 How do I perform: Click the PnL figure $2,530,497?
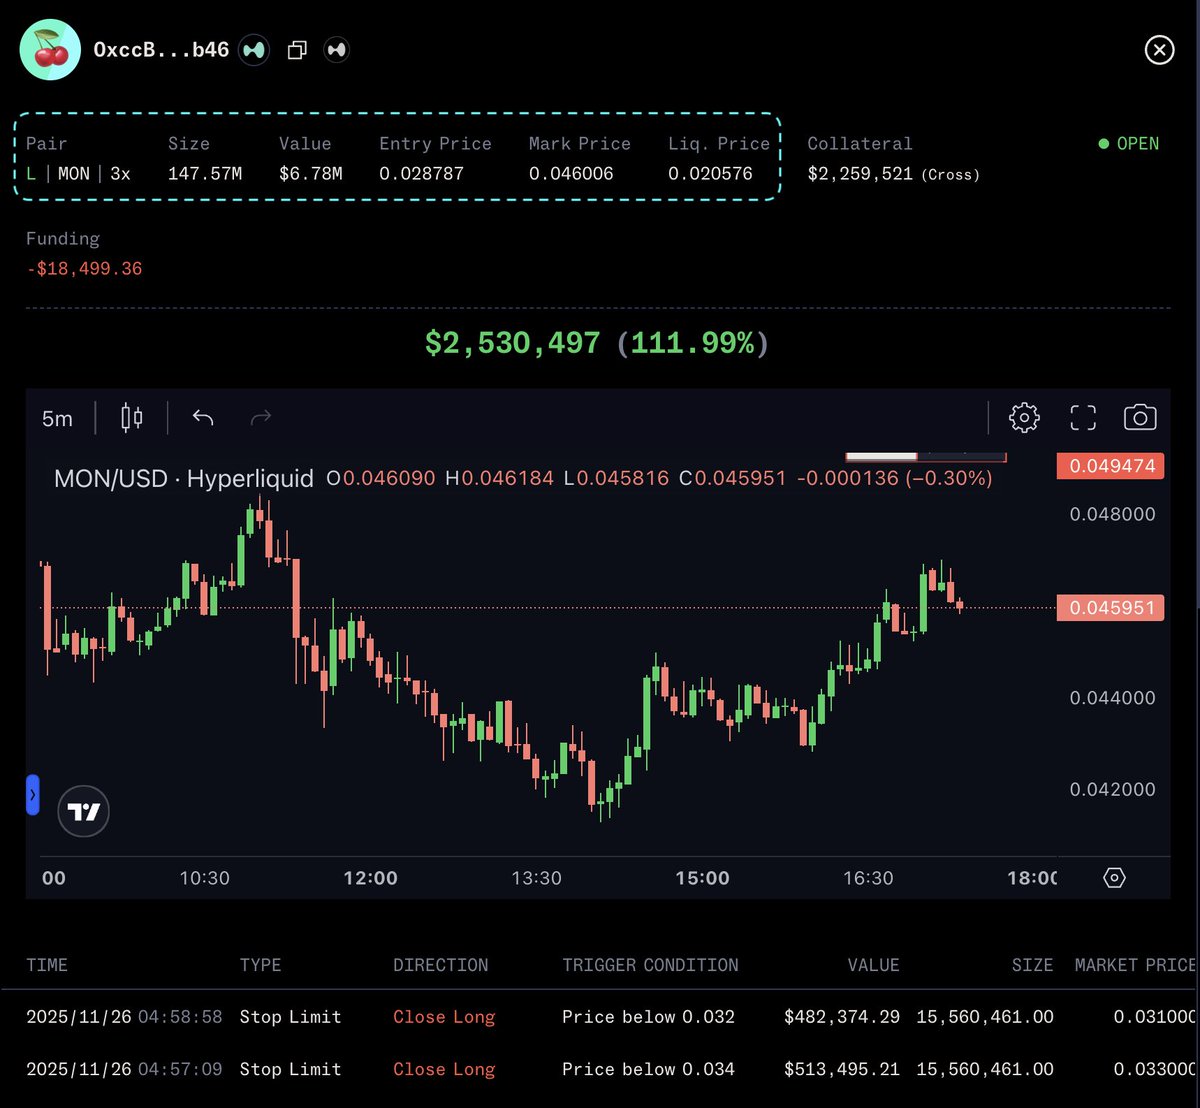513,343
